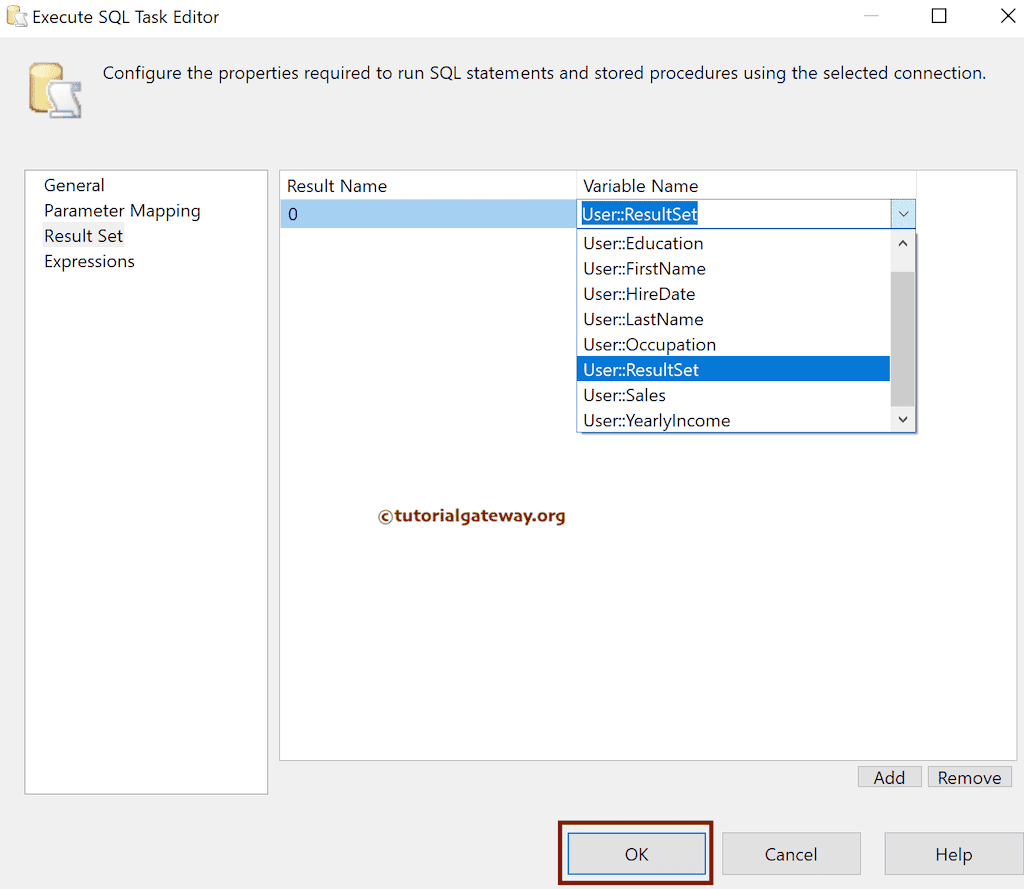Screen dimensions: 1024x889
Task: Open the Variable Name dropdown arrow
Action: [x=903, y=214]
